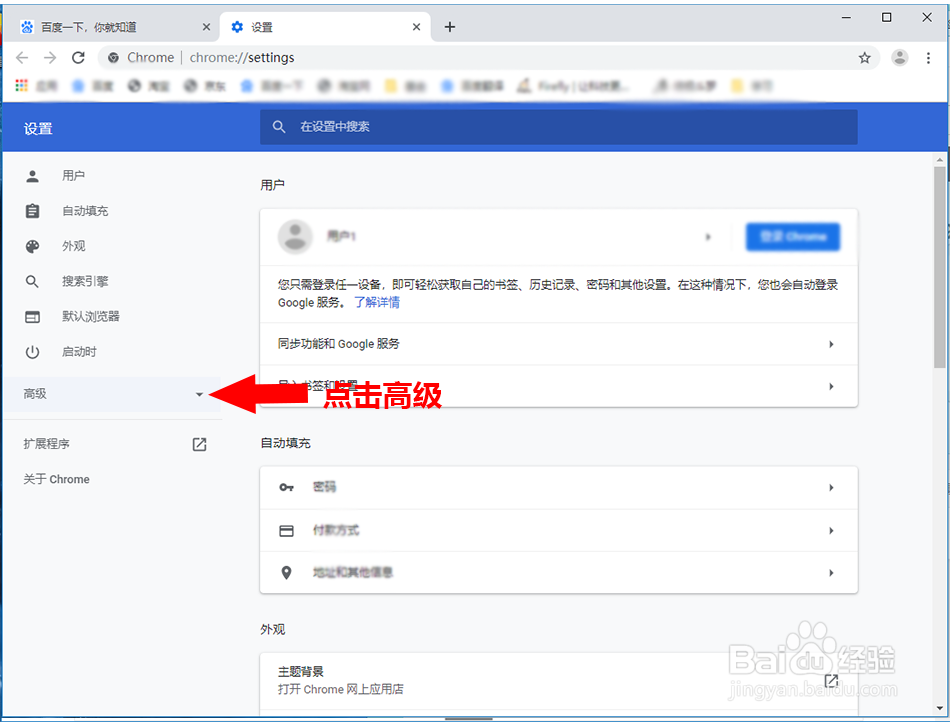950x722 pixels.
Task: Click the user avatar in the profile card
Action: [x=295, y=237]
